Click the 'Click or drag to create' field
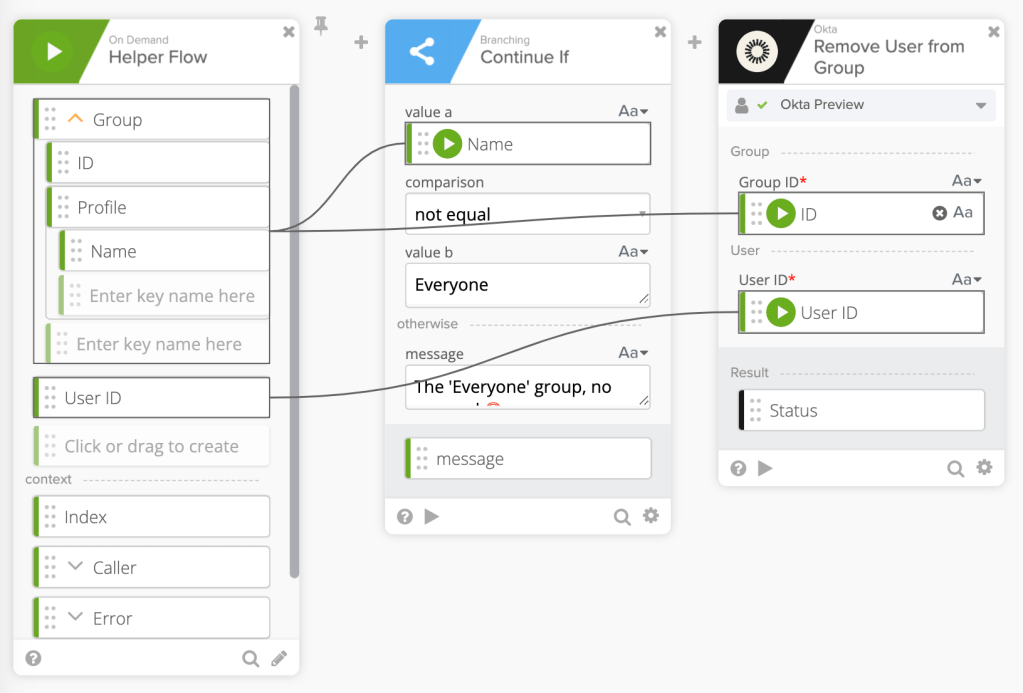This screenshot has height=693, width=1023. click(152, 446)
